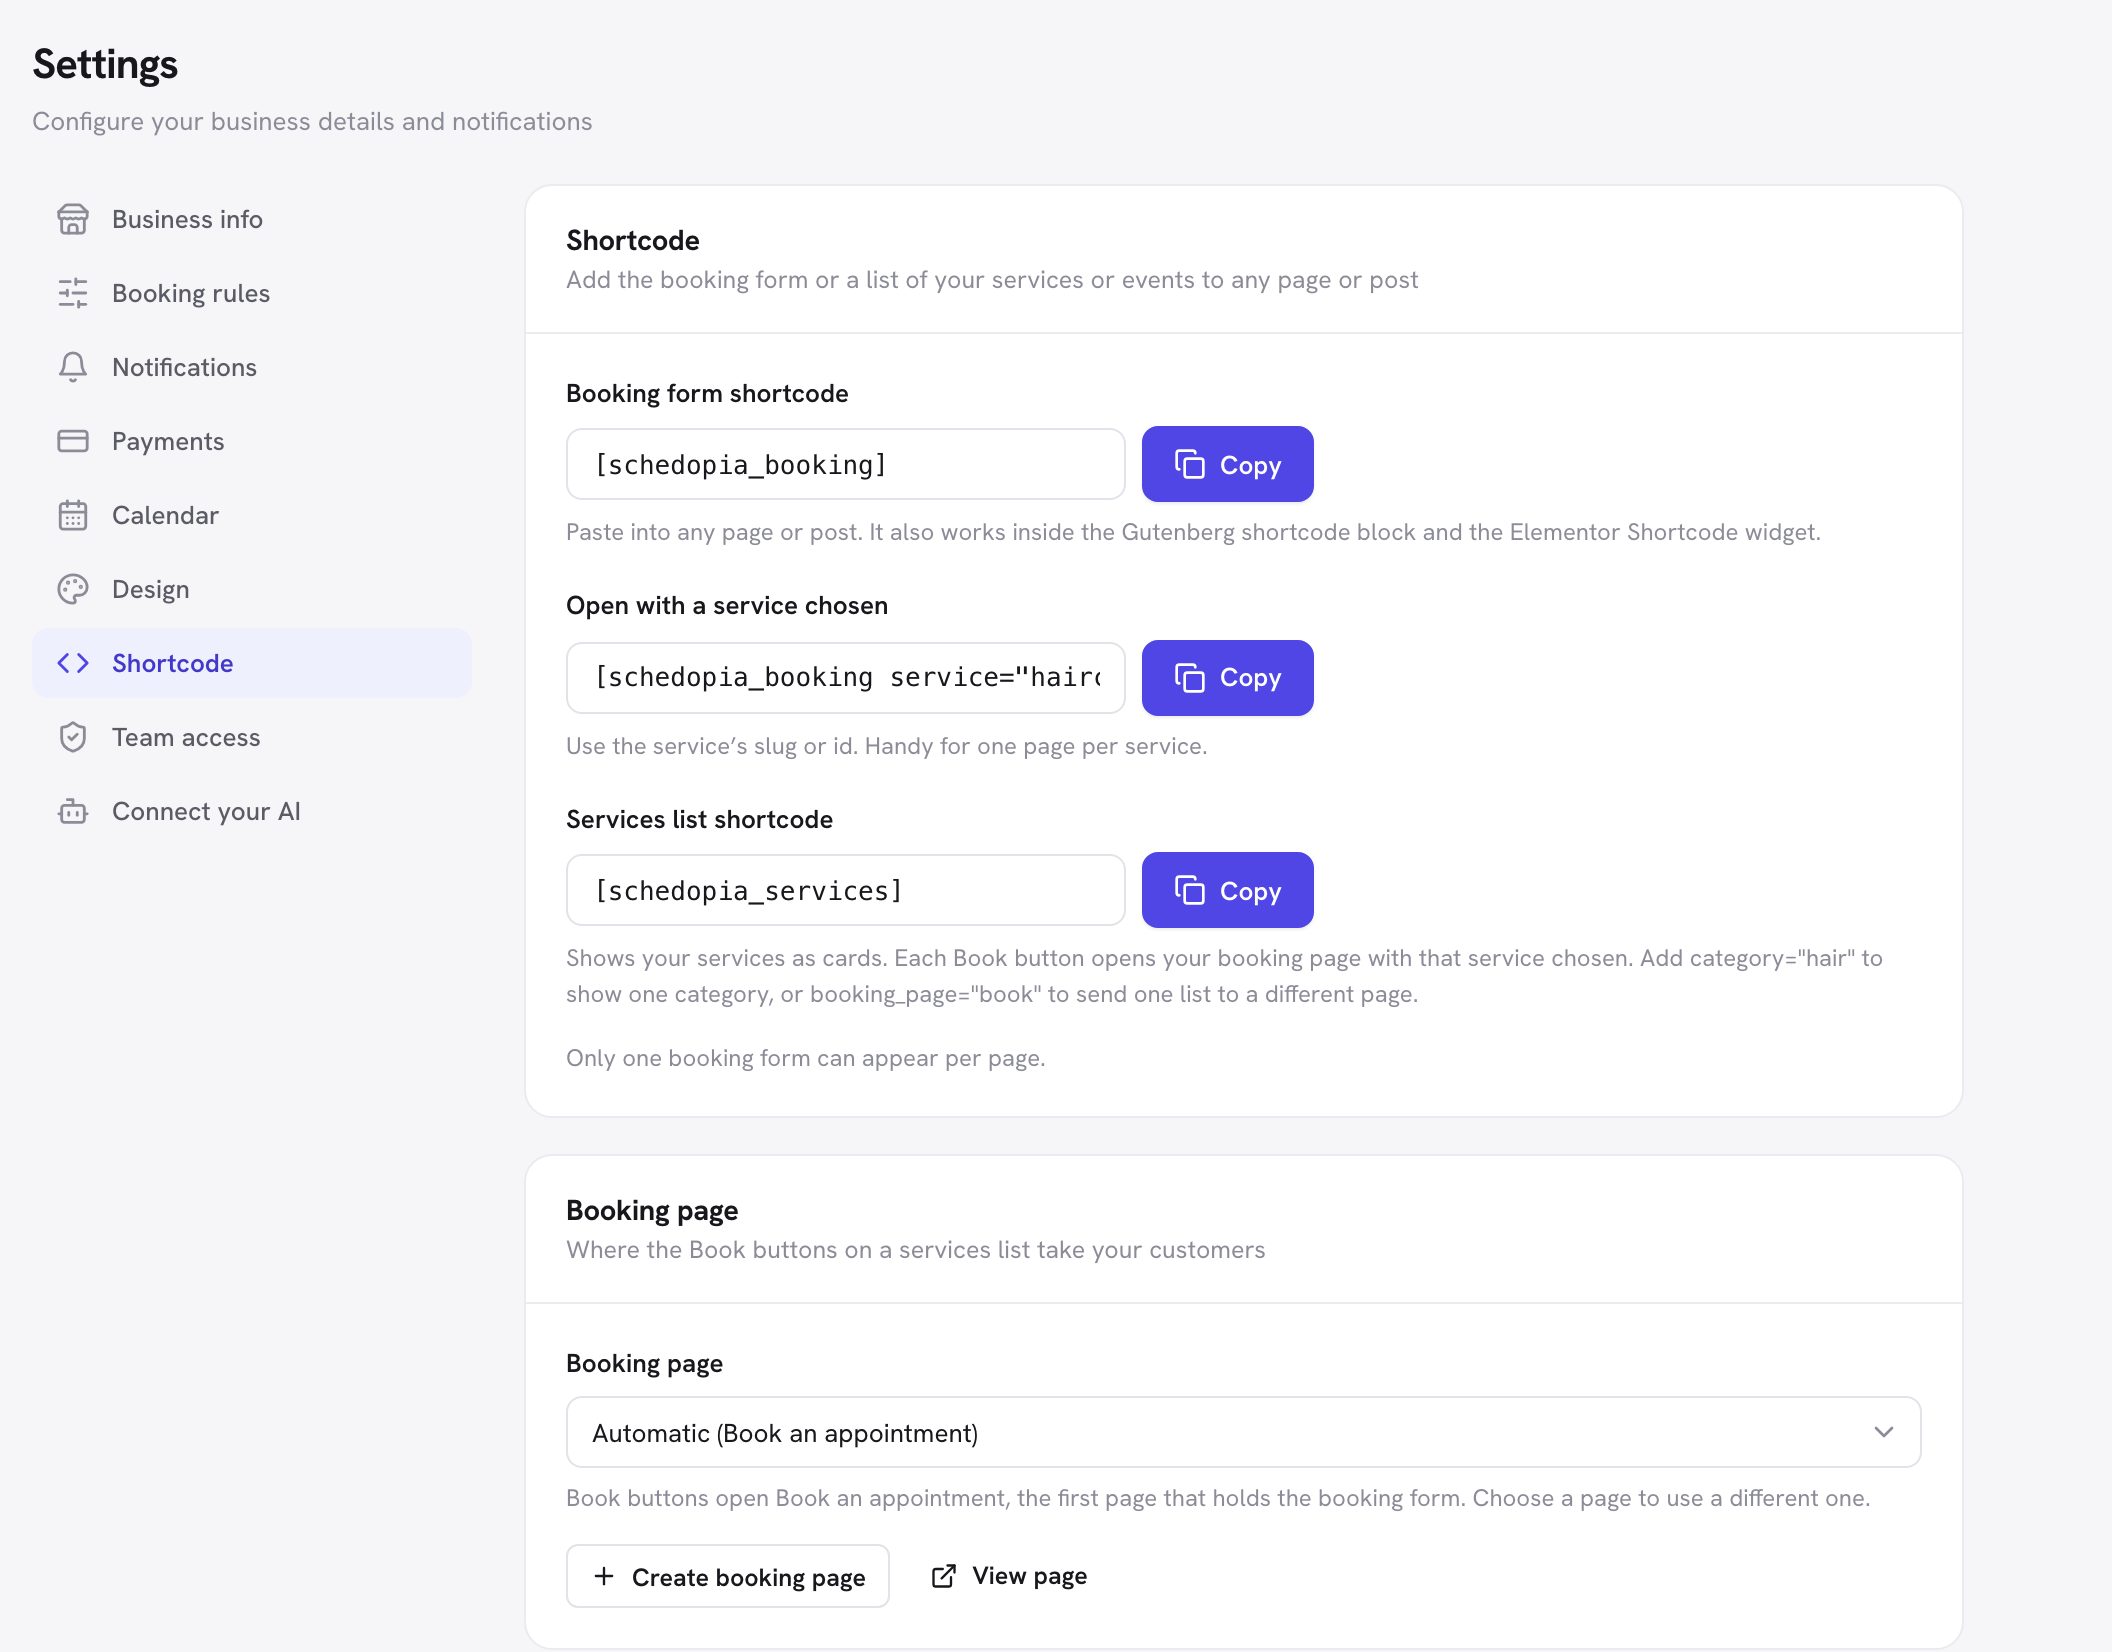Select the Shortcode sidebar item
Image resolution: width=2112 pixels, height=1652 pixels.
[252, 663]
